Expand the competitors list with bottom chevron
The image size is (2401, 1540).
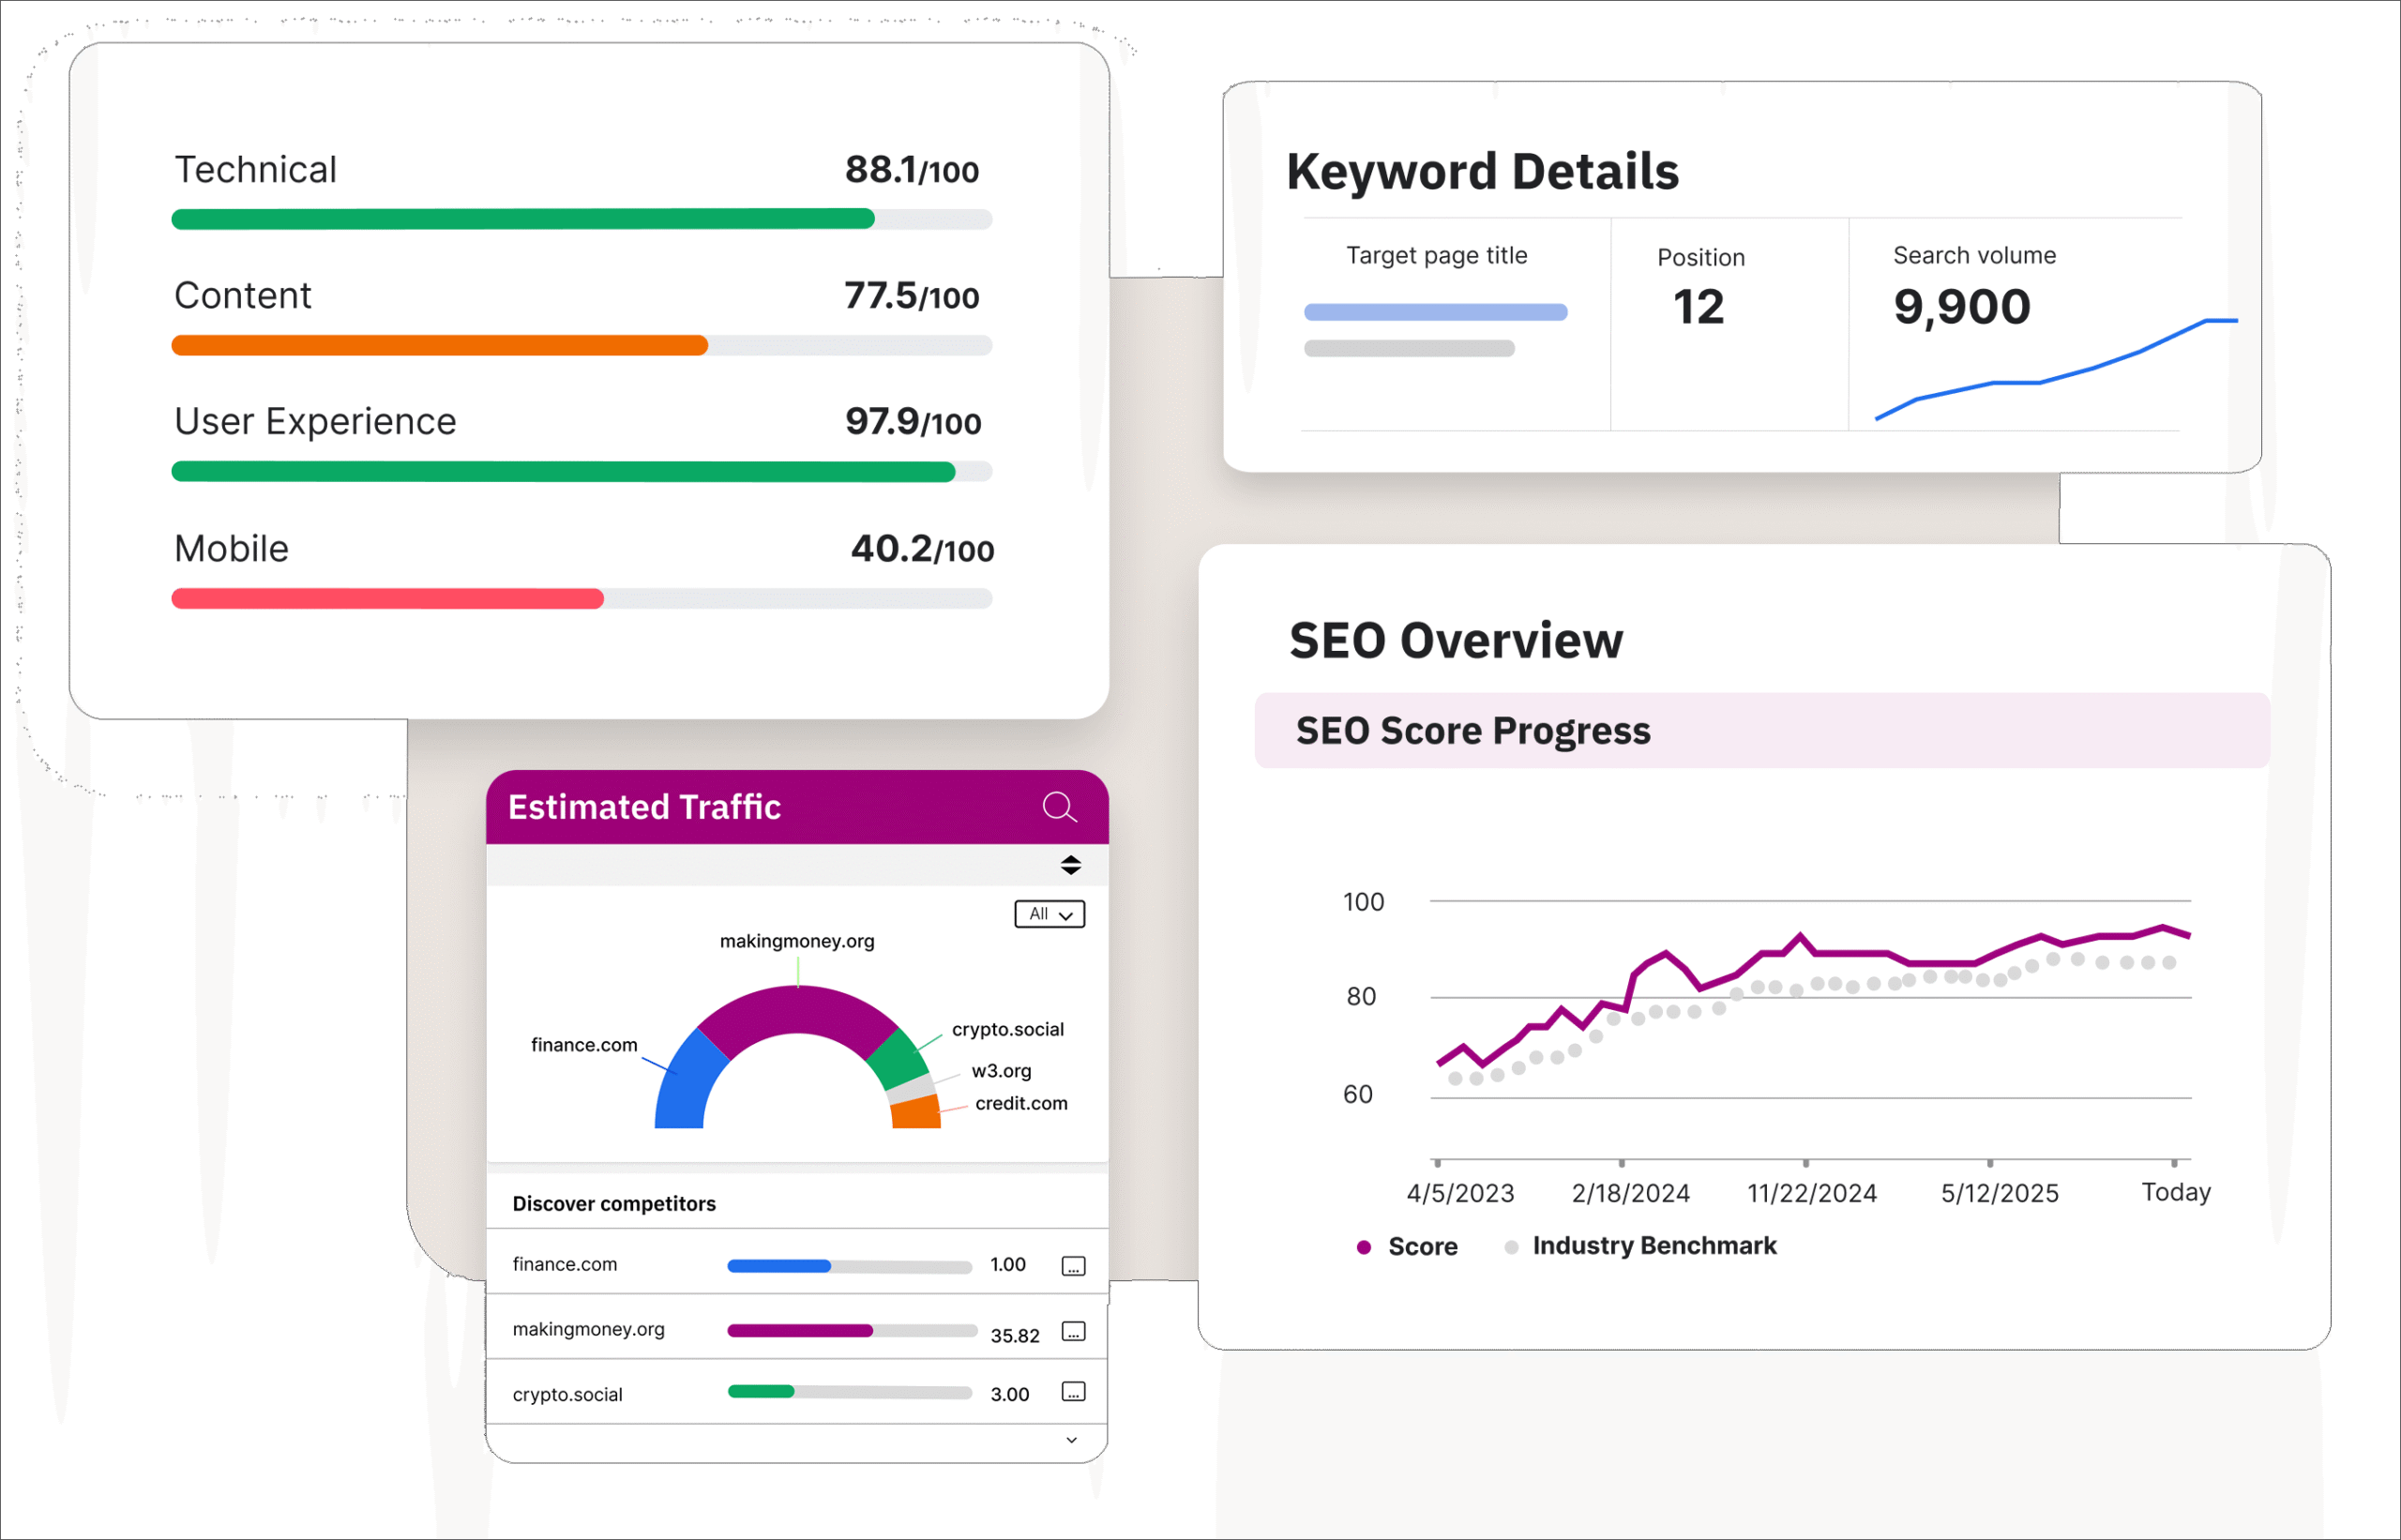click(1071, 1440)
